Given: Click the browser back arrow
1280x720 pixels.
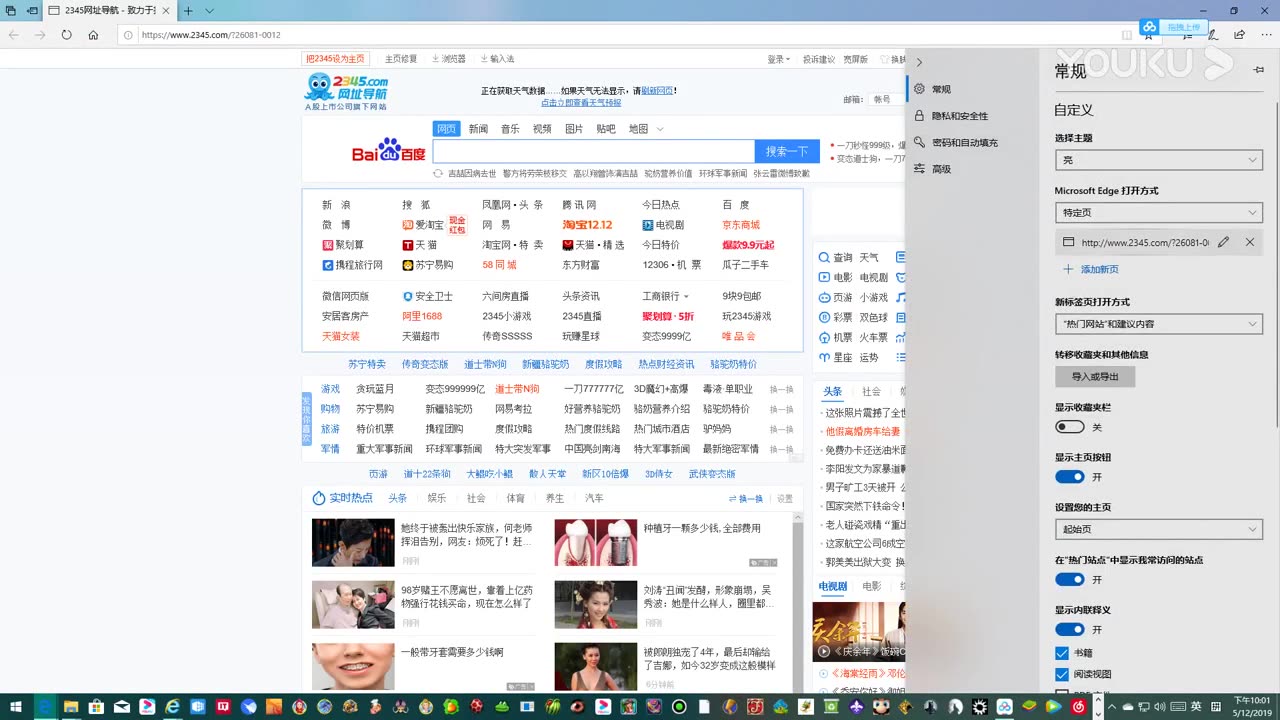Looking at the screenshot, I should coord(14,34).
